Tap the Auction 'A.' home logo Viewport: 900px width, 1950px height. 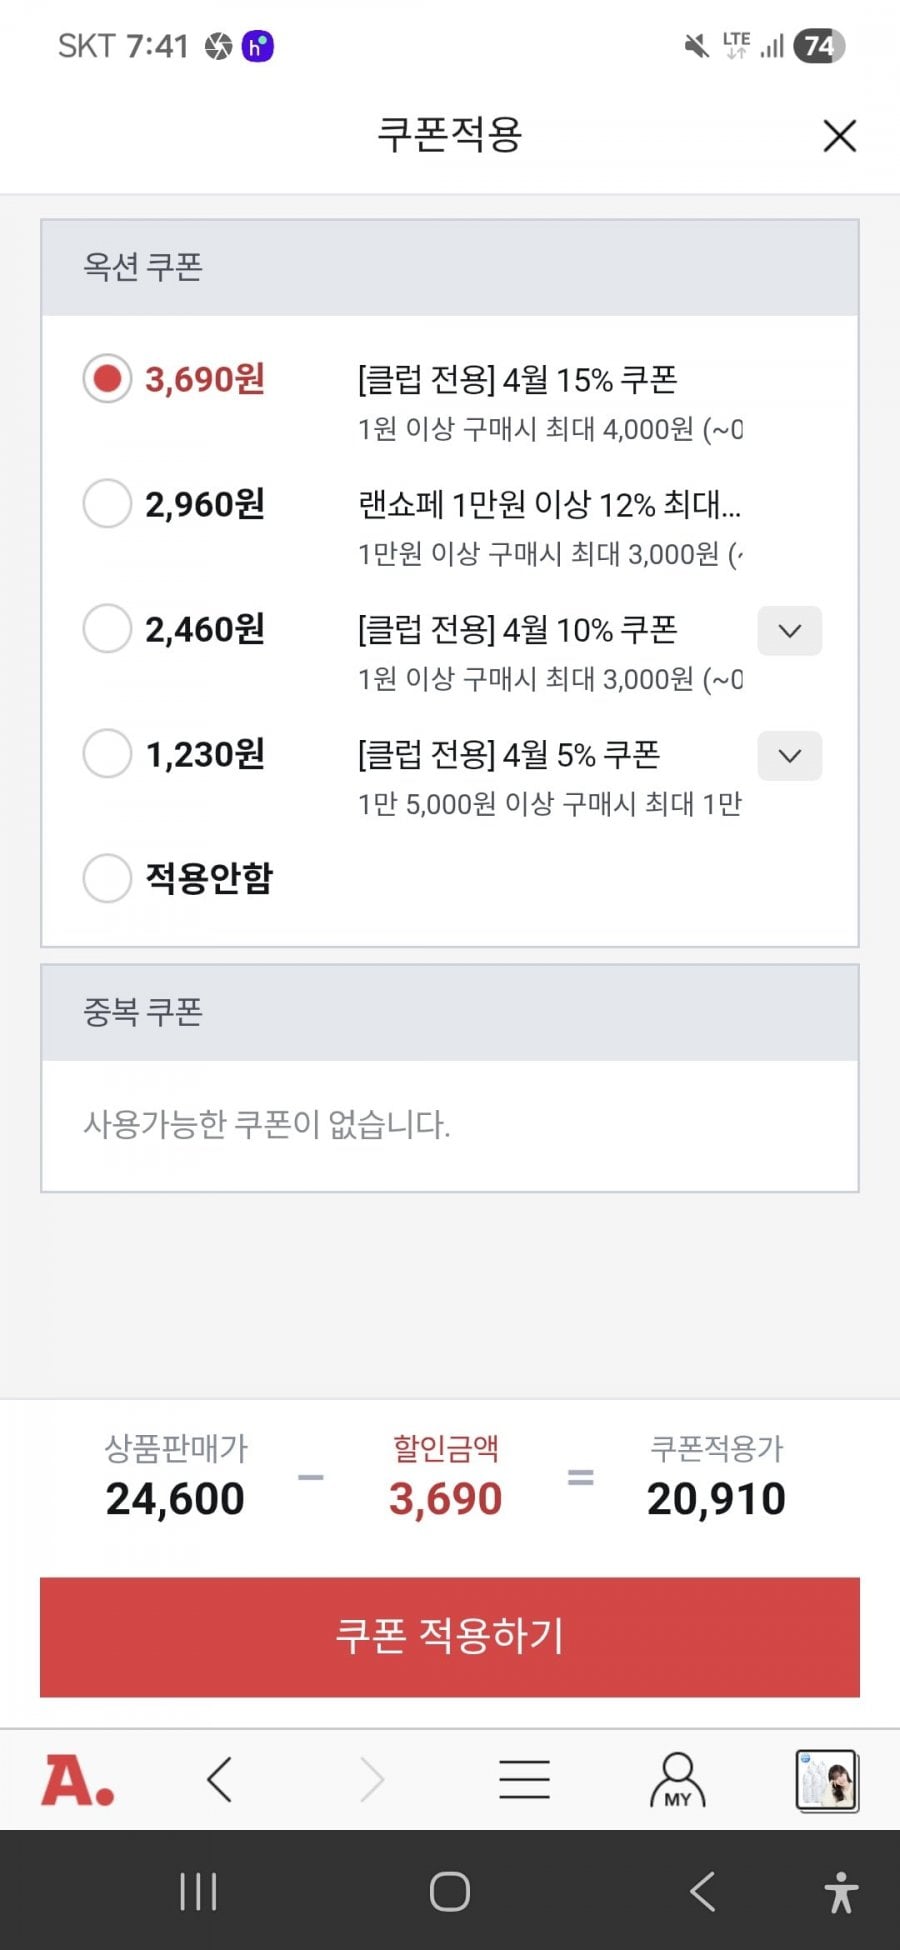[x=77, y=1781]
